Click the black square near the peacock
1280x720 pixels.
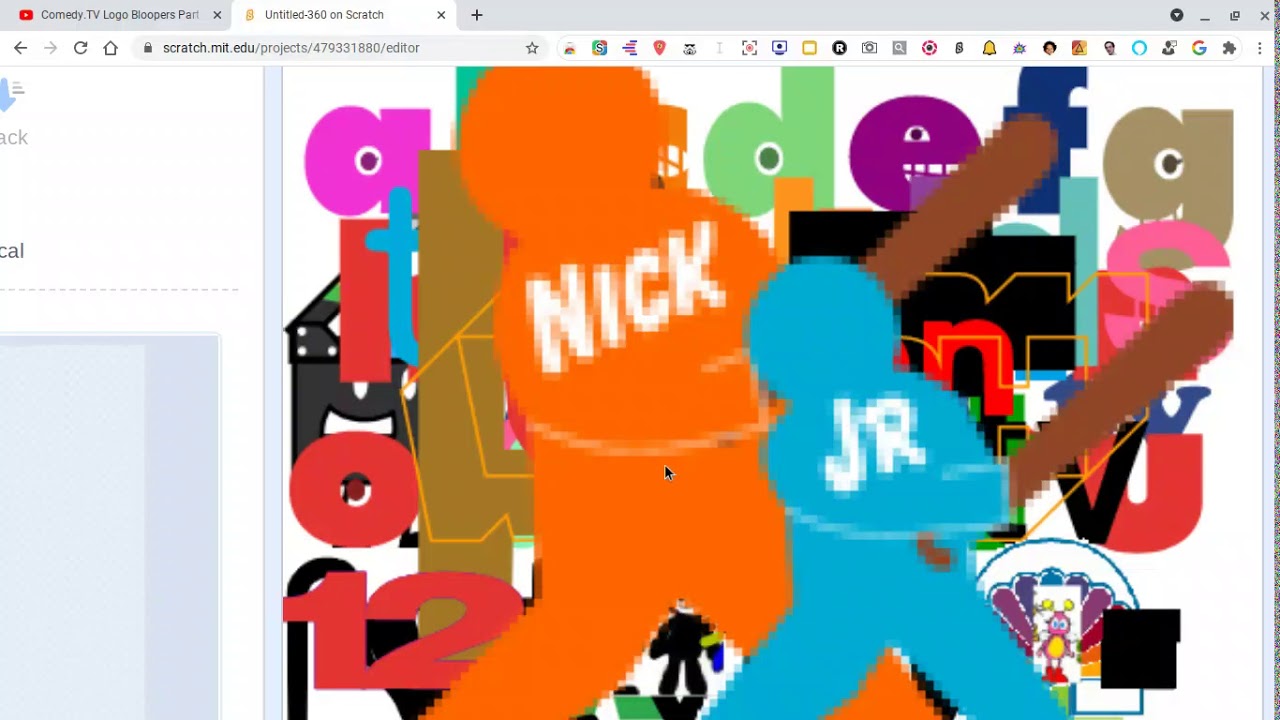1140,648
